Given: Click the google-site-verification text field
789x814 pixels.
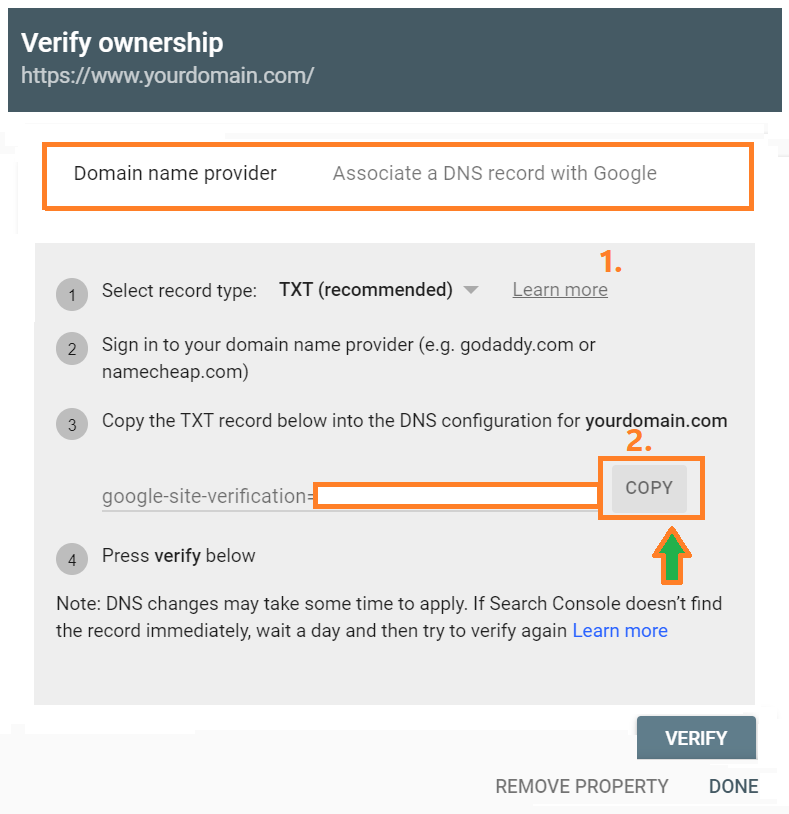Looking at the screenshot, I should click(x=350, y=496).
